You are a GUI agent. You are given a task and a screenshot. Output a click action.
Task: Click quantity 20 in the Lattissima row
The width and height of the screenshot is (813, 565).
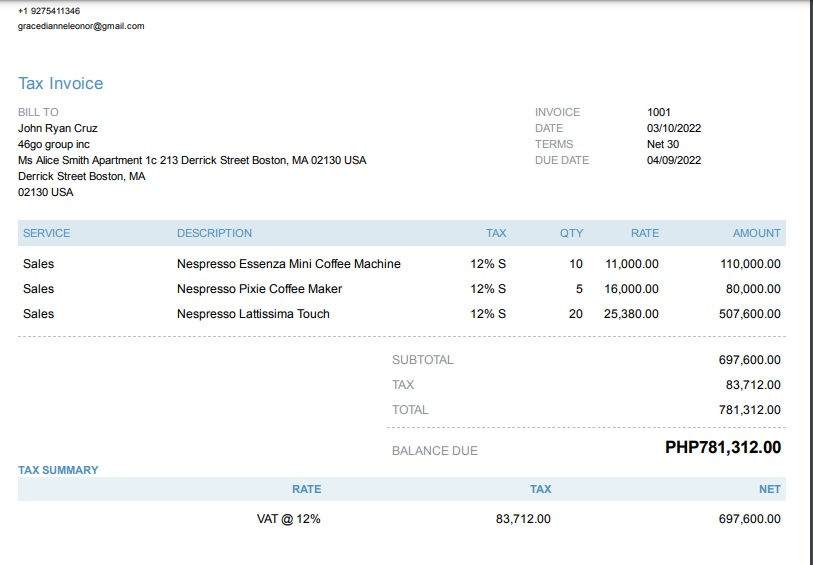[576, 314]
